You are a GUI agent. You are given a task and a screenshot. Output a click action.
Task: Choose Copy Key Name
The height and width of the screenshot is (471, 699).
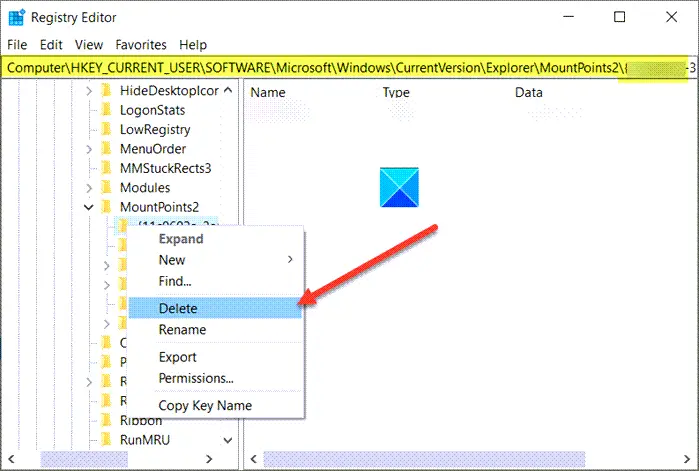coord(216,405)
